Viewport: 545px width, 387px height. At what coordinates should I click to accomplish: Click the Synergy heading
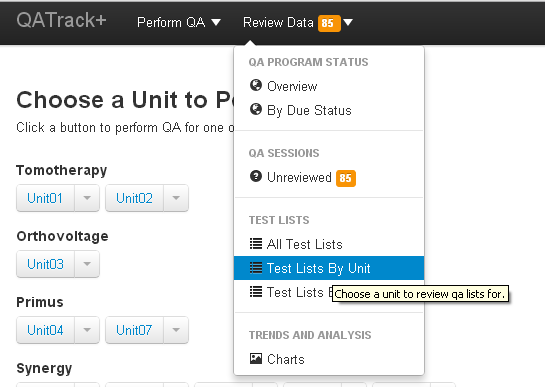pyautogui.click(x=44, y=369)
